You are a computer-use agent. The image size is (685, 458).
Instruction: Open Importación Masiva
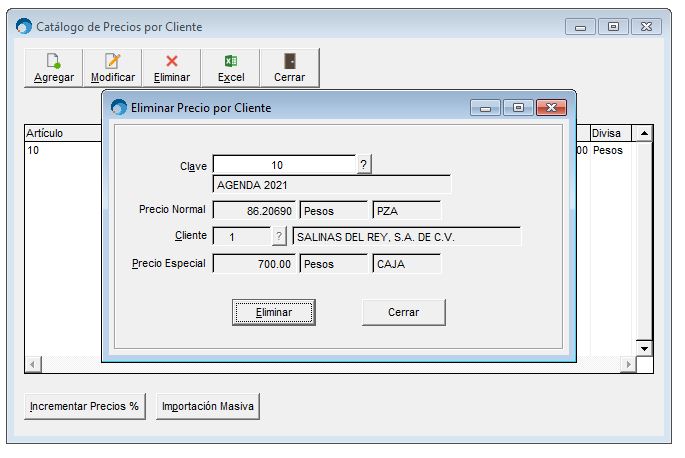(x=208, y=406)
